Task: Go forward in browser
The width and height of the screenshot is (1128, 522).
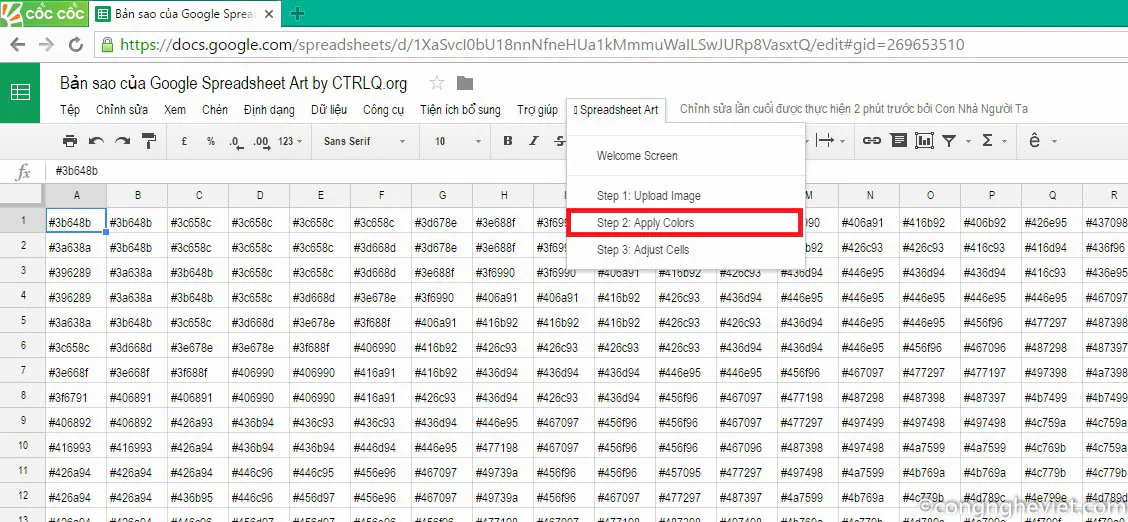Action: [x=46, y=45]
